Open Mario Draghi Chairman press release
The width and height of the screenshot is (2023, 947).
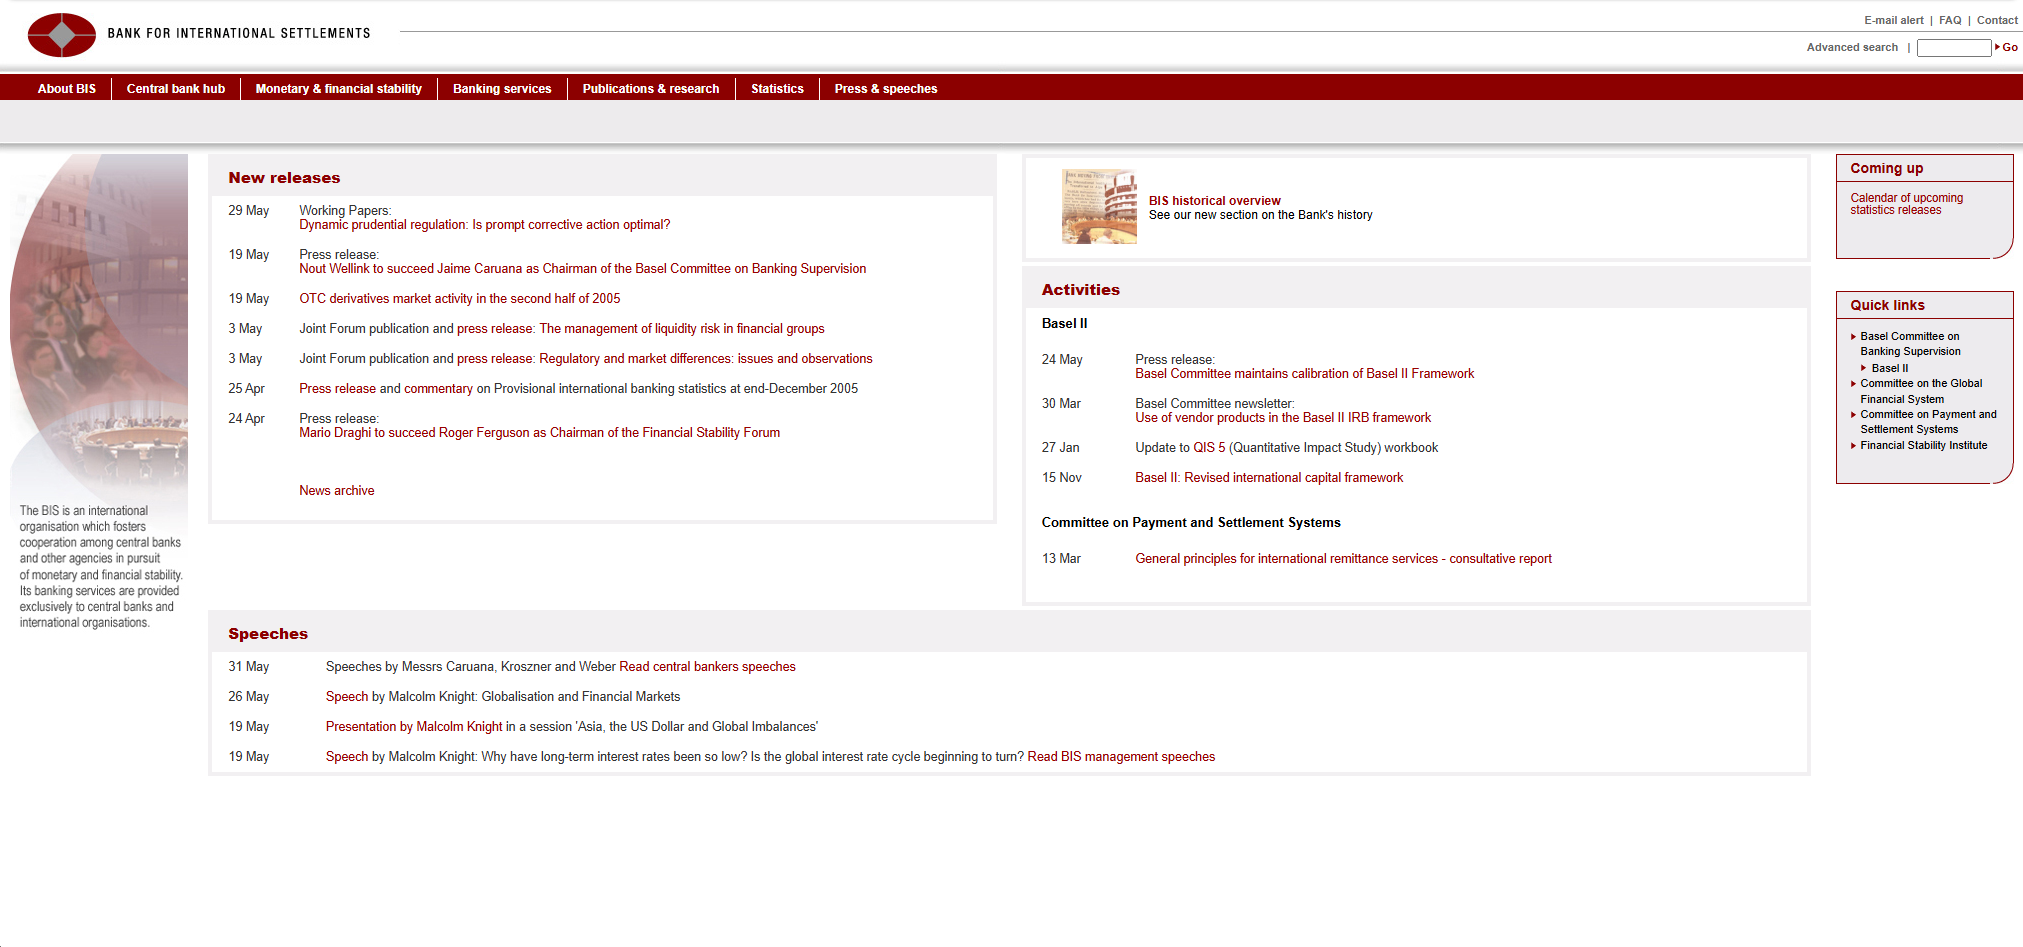click(540, 433)
